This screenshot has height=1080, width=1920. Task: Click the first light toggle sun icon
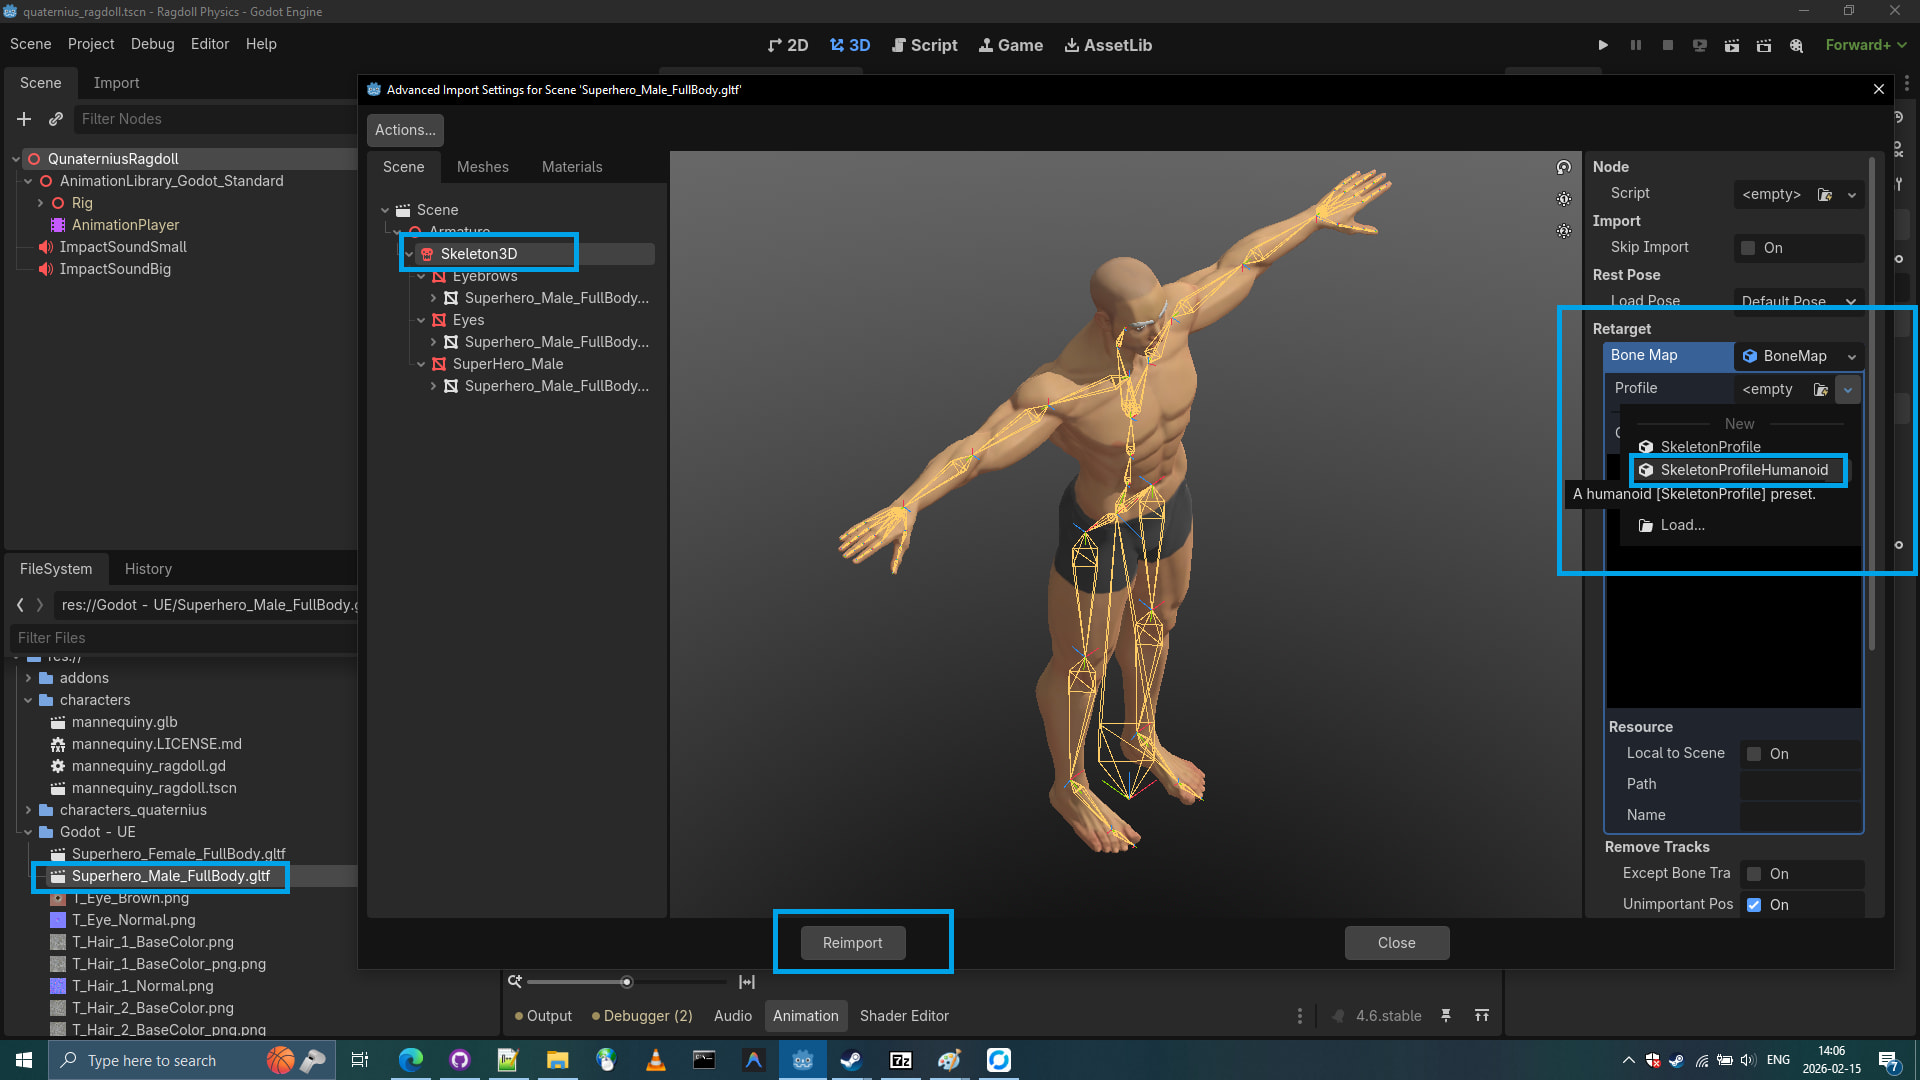(1564, 199)
